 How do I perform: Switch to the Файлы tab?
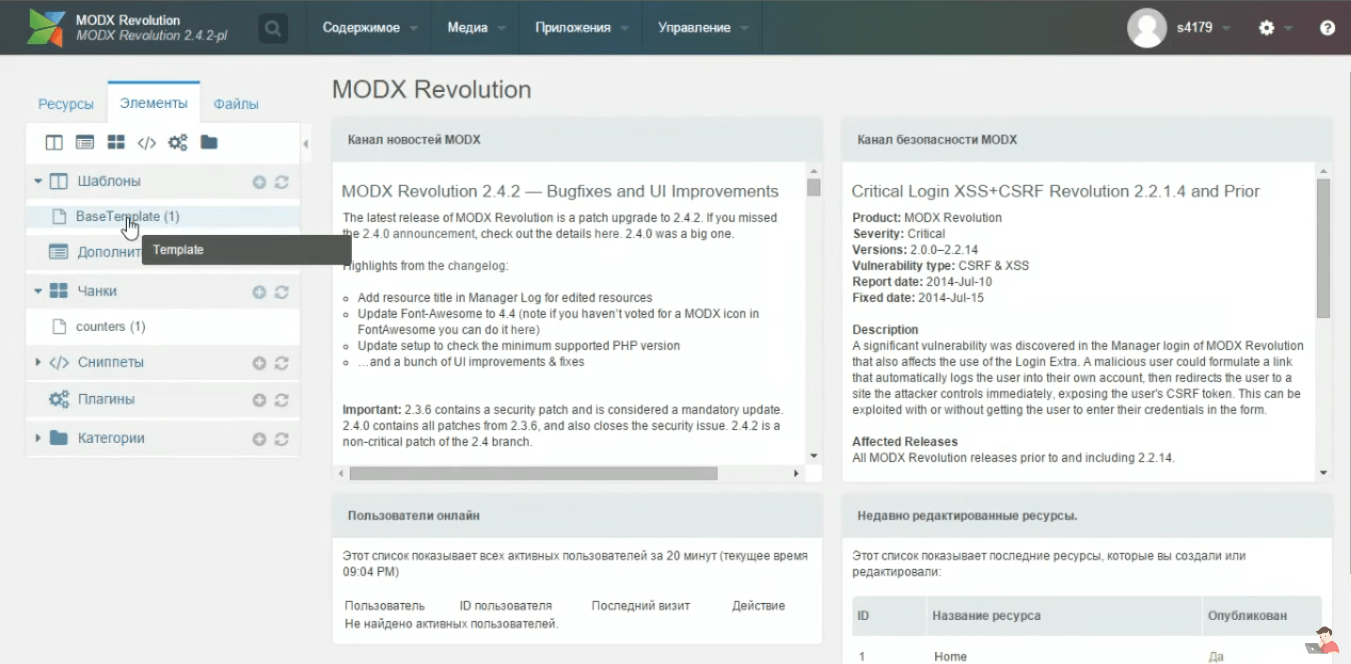pyautogui.click(x=236, y=104)
